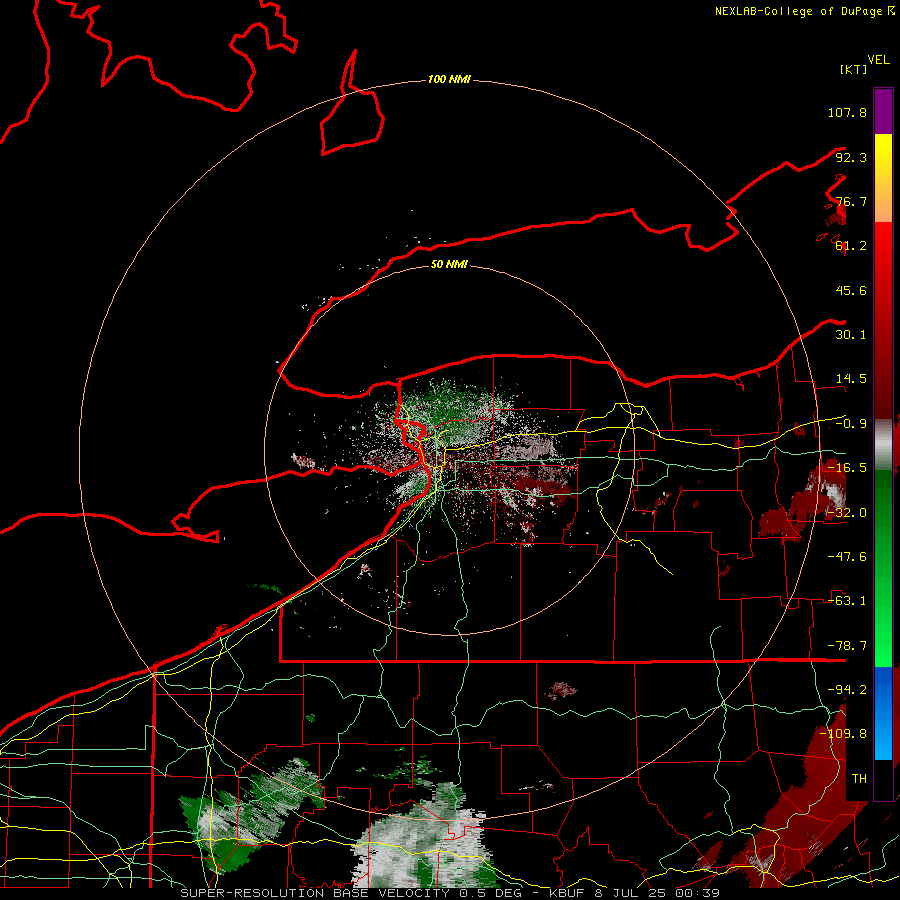Image resolution: width=900 pixels, height=900 pixels.
Task: Click the -47.6 velocity scale value
Action: tap(847, 557)
